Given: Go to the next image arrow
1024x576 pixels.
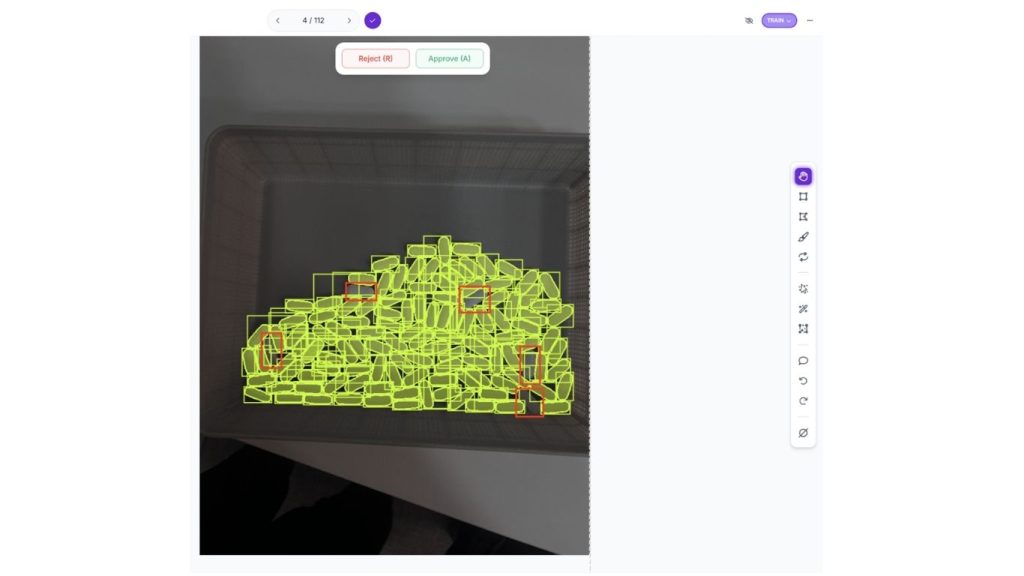Looking at the screenshot, I should (x=349, y=20).
